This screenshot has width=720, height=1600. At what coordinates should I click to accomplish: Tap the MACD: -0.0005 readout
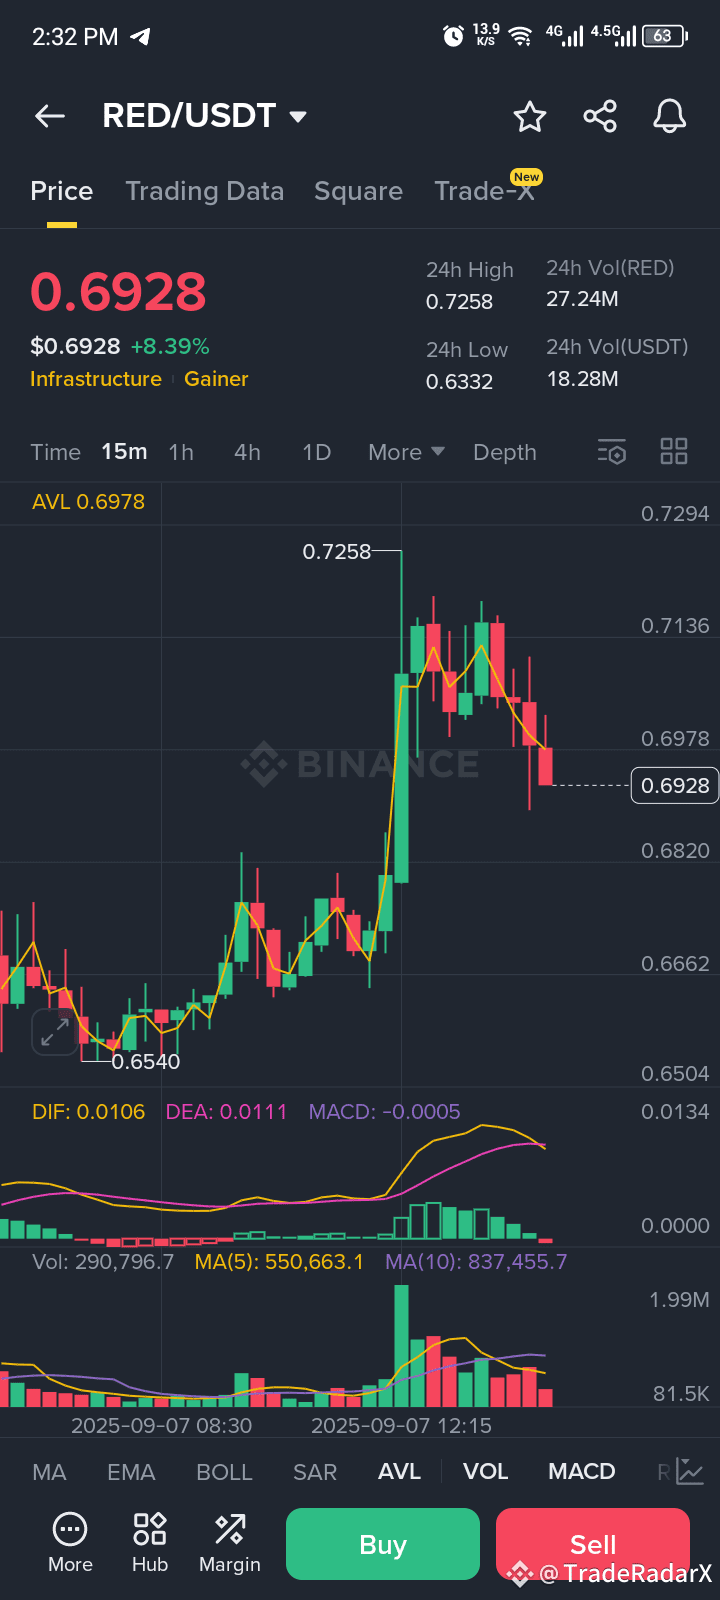[384, 1112]
